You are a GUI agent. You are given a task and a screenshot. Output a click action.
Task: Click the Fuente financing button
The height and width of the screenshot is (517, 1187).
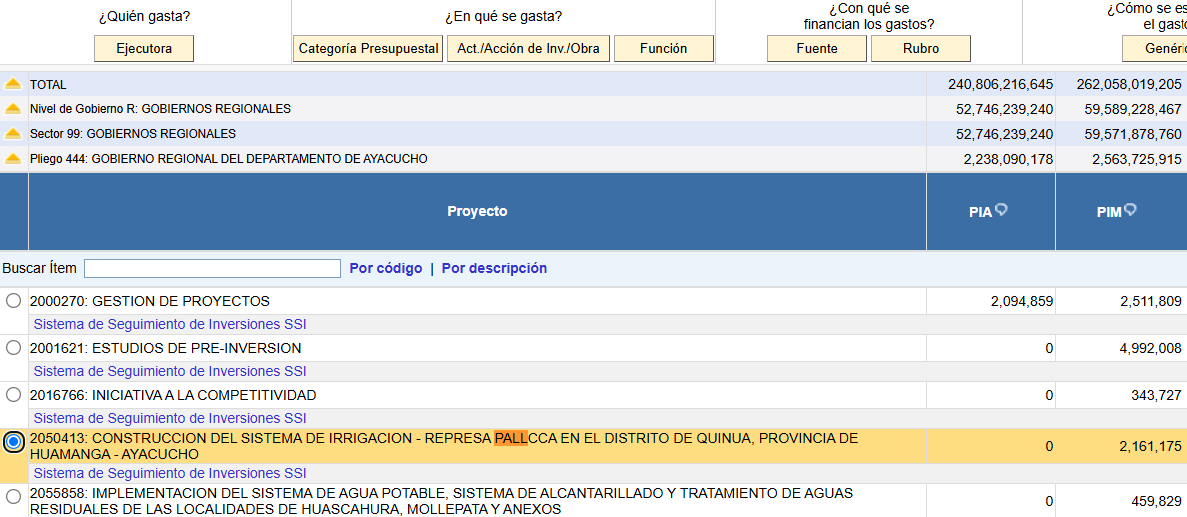pos(817,48)
